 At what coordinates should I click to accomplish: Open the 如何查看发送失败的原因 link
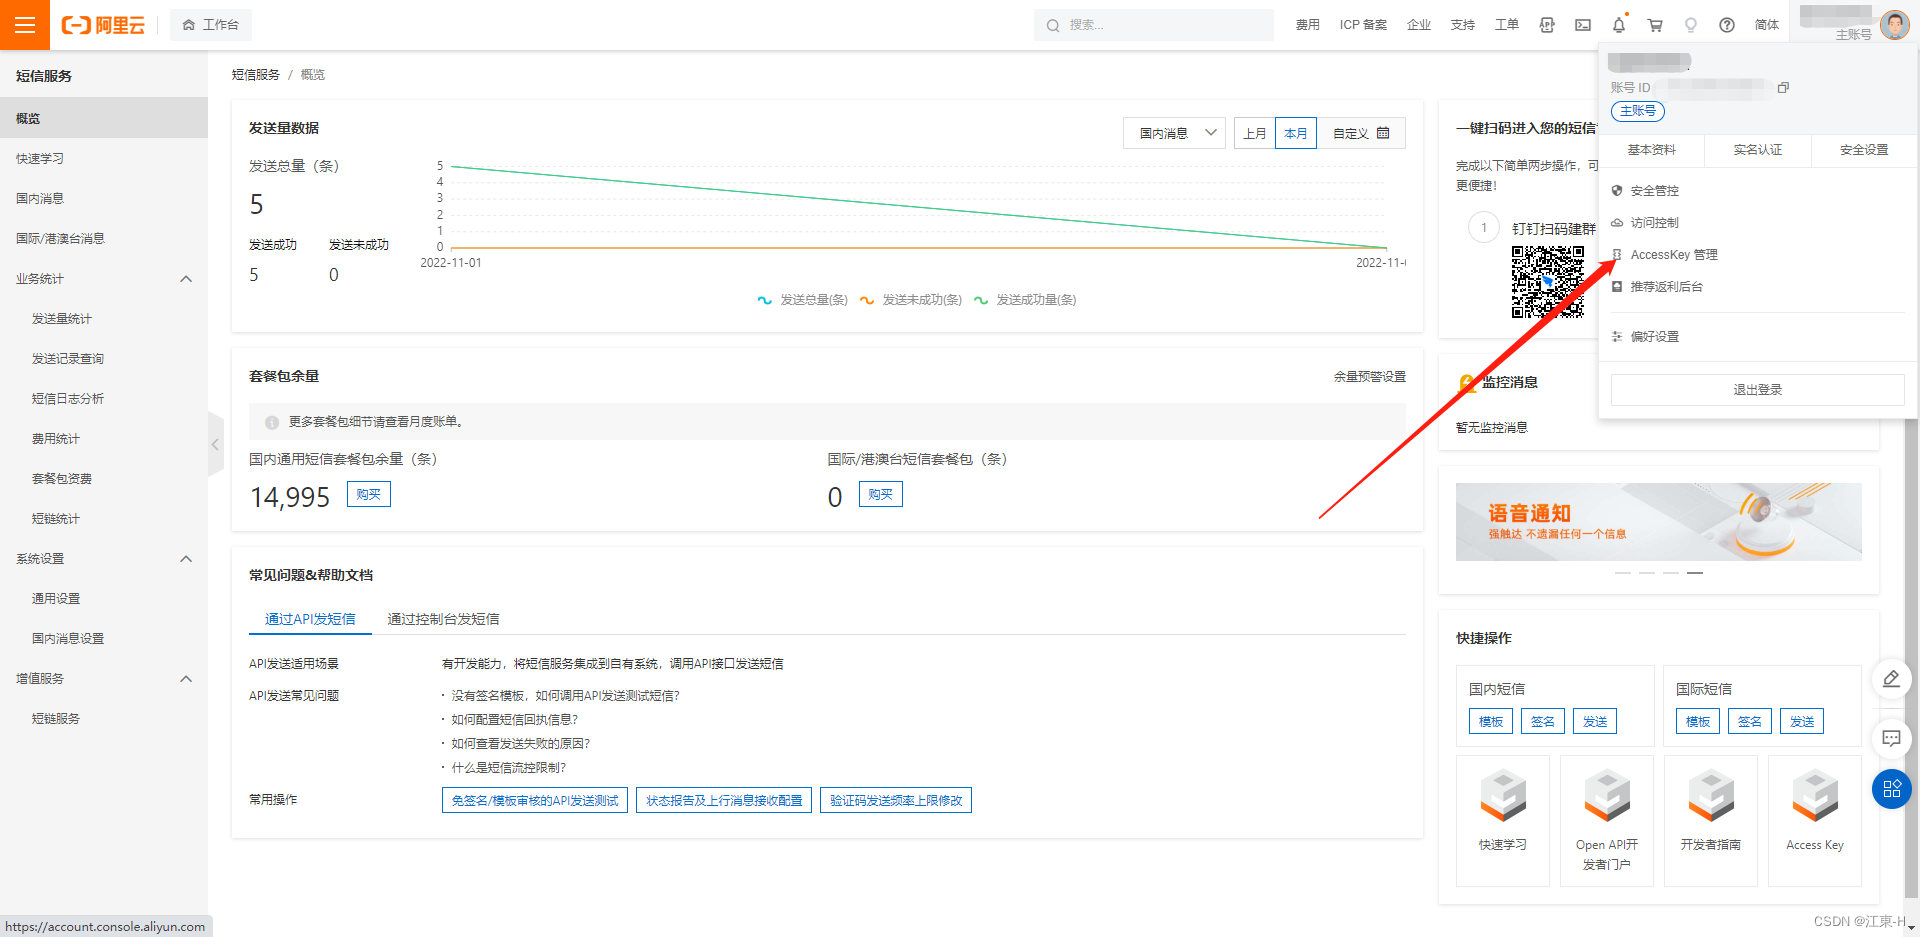[520, 744]
